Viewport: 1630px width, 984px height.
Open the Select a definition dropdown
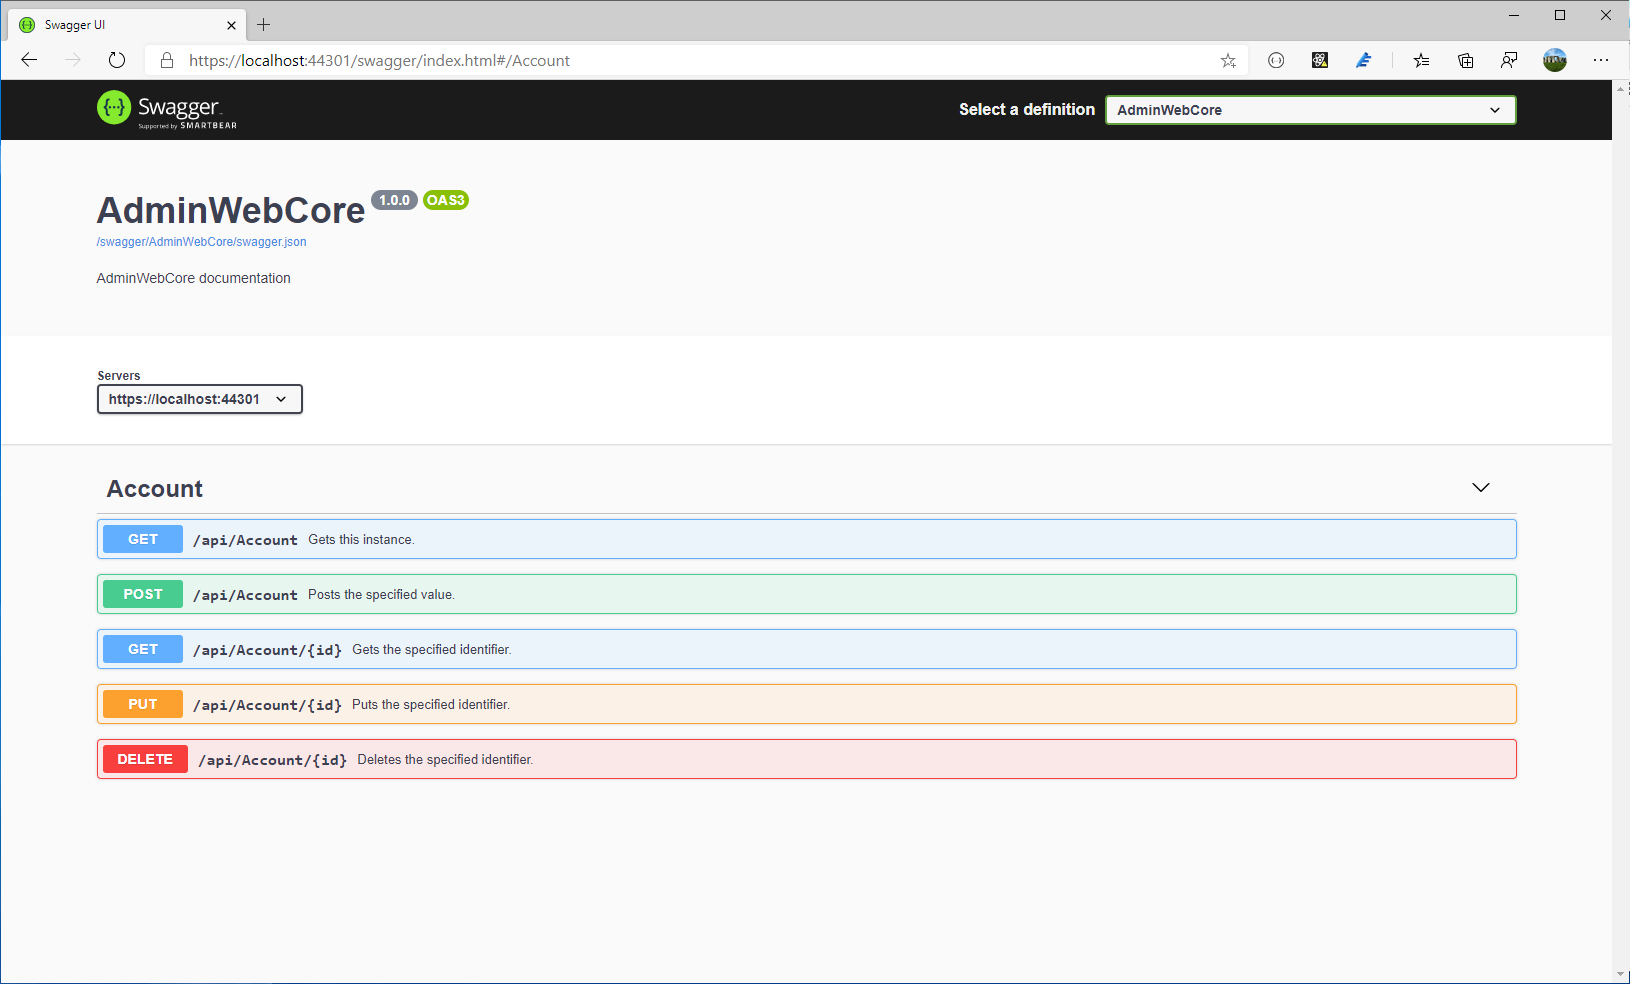[x=1311, y=110]
